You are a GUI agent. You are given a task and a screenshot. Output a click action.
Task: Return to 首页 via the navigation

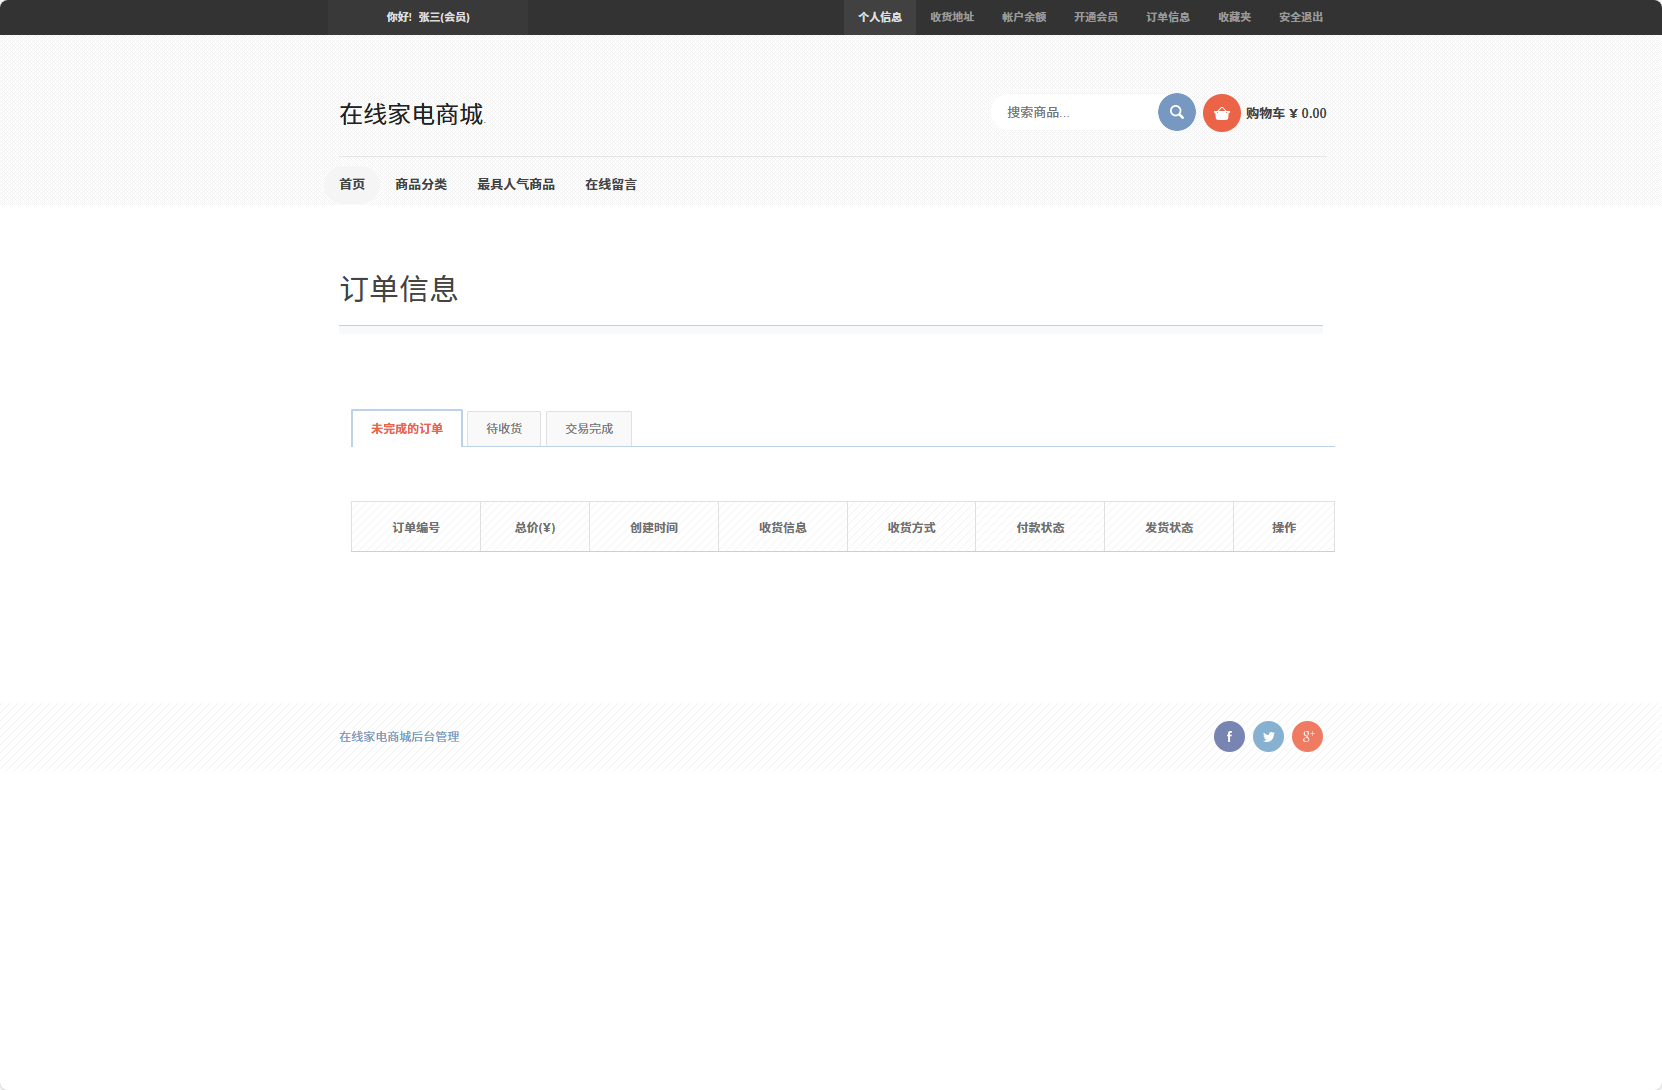pos(351,184)
